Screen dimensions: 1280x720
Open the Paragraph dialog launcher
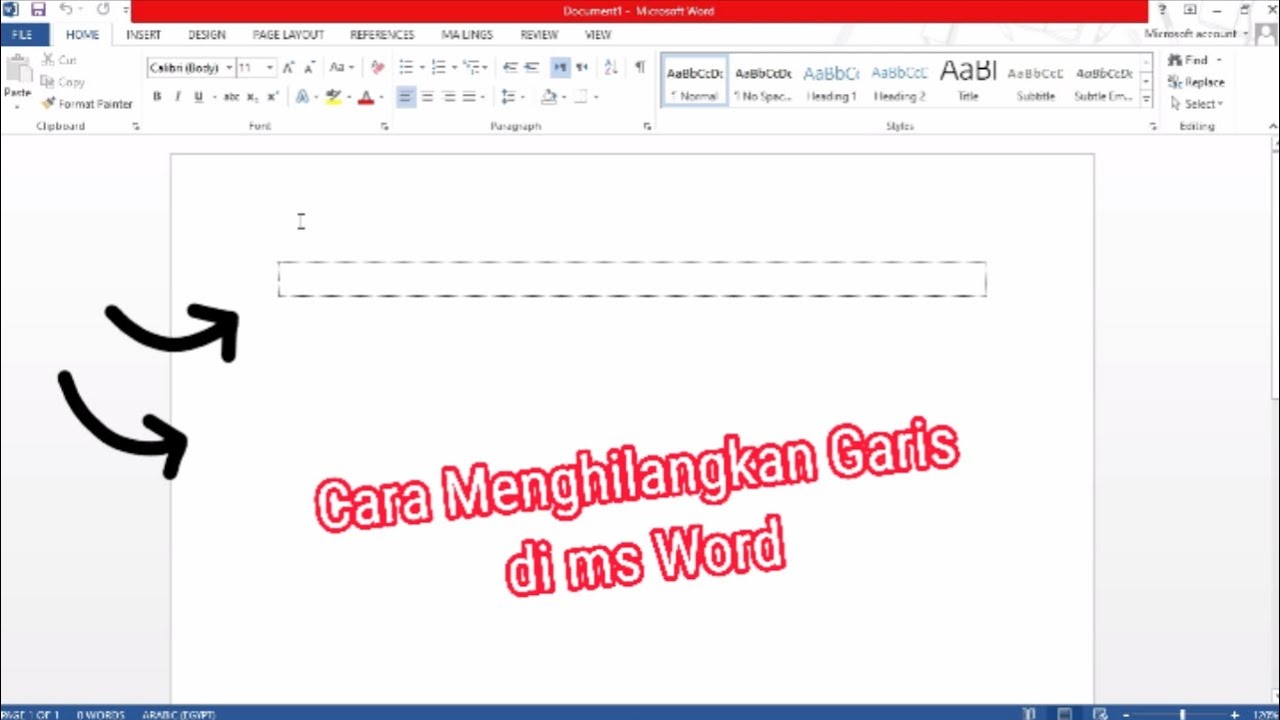coord(647,127)
